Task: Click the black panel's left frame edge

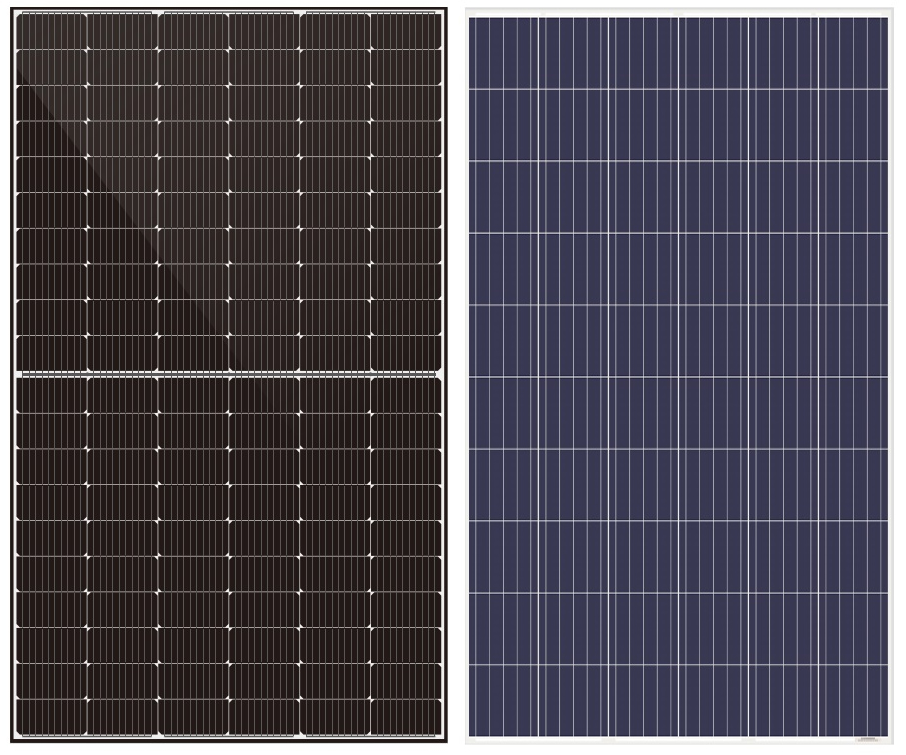Action: click(12, 375)
